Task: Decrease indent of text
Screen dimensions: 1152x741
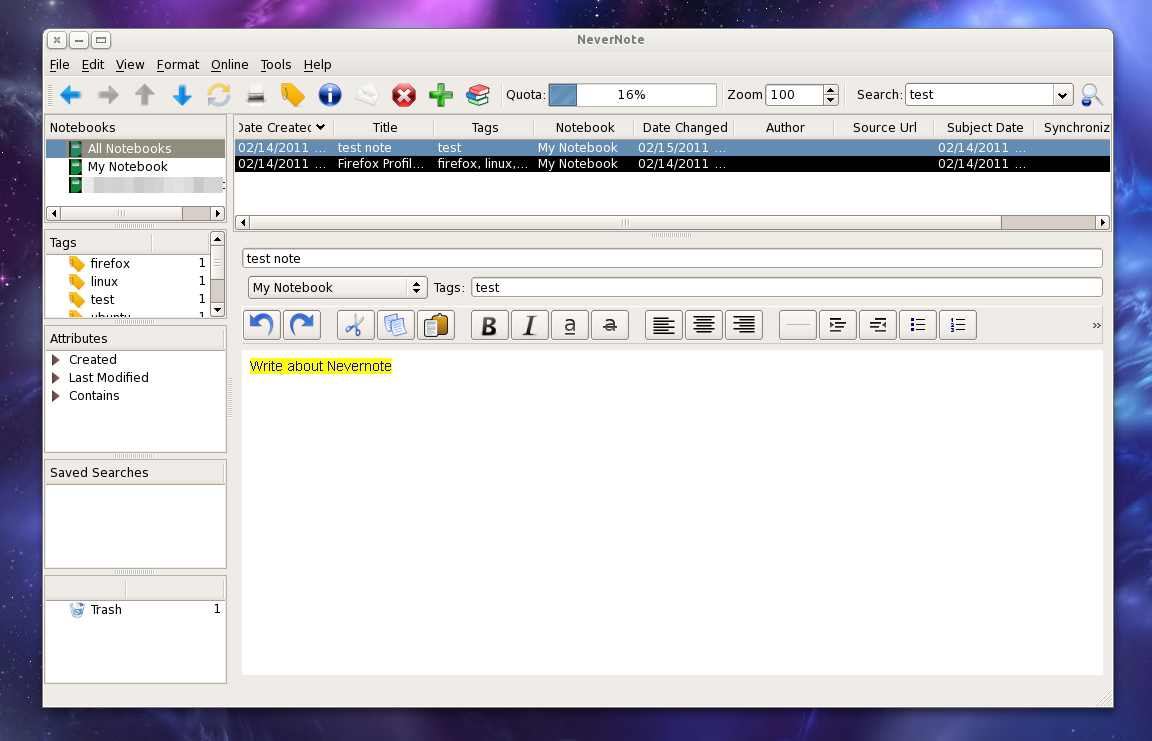Action: (x=878, y=325)
